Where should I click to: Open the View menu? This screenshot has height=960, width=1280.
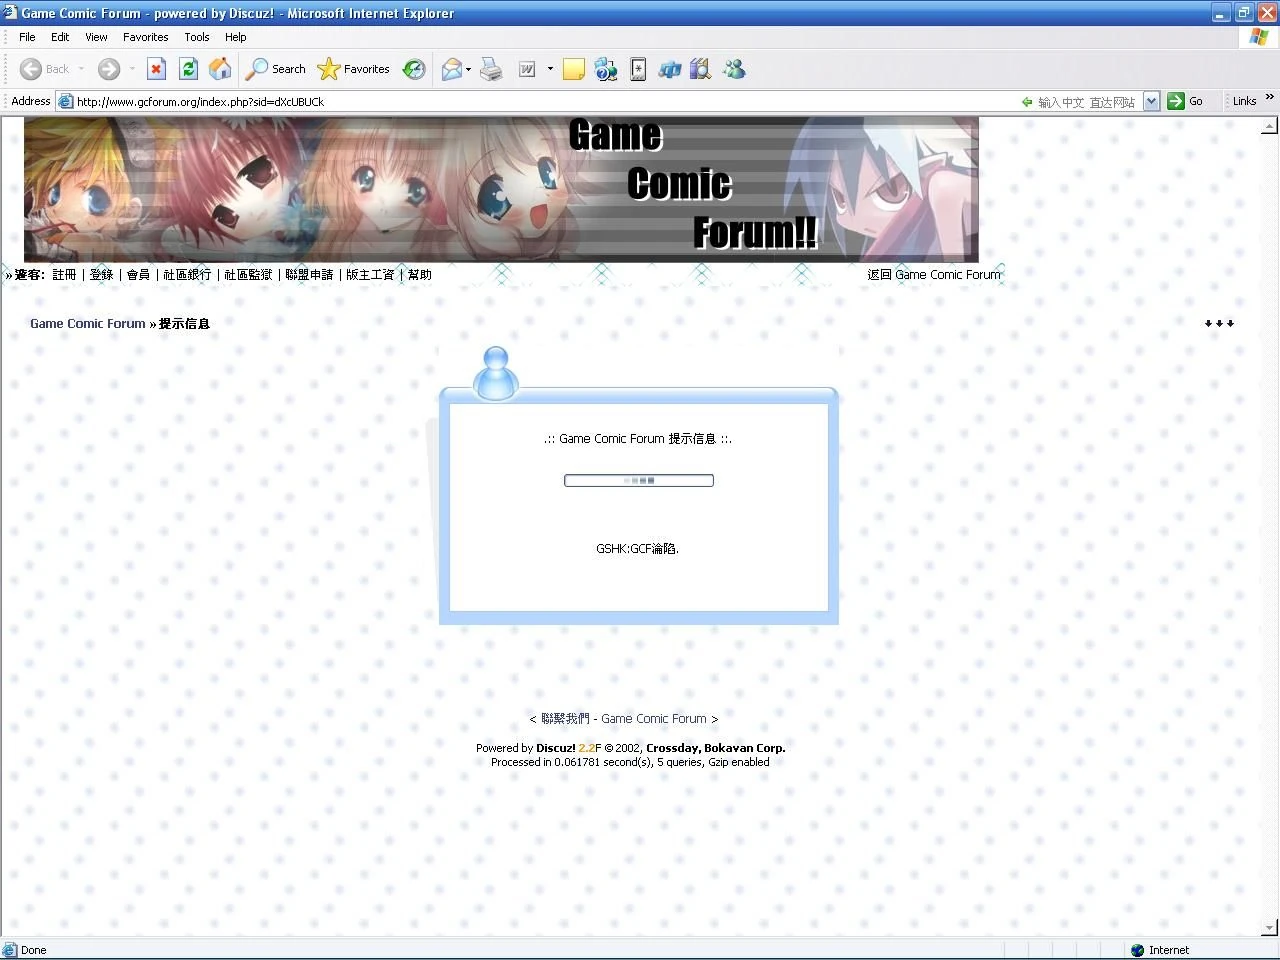point(96,37)
